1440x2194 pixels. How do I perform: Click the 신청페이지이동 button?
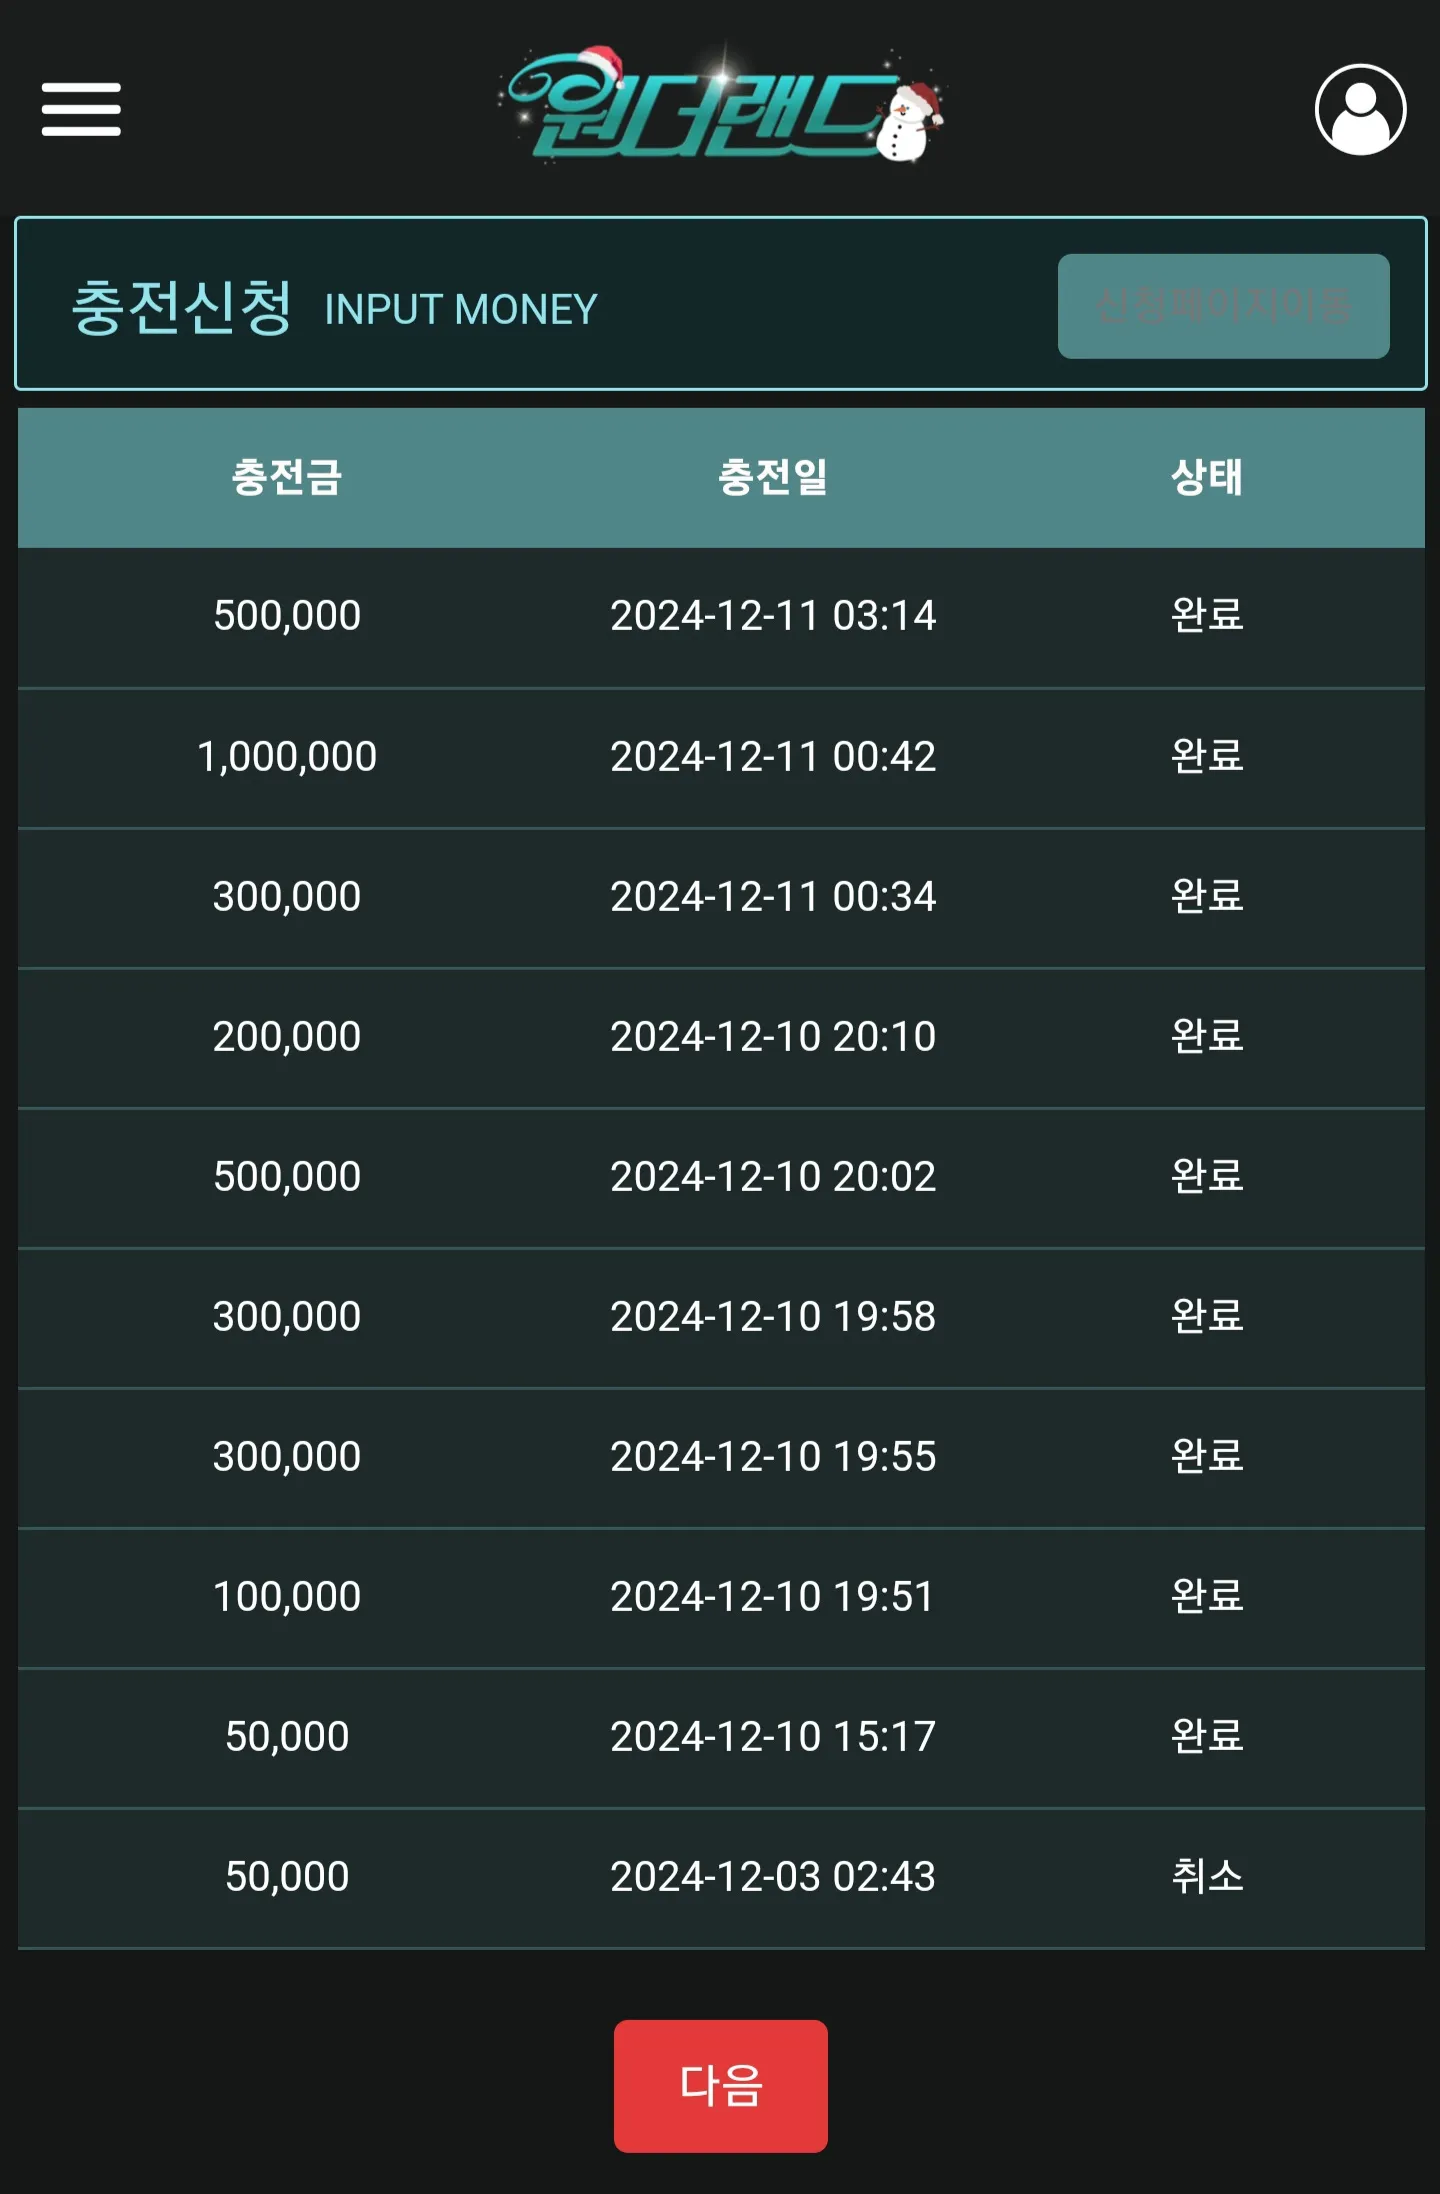pyautogui.click(x=1223, y=306)
